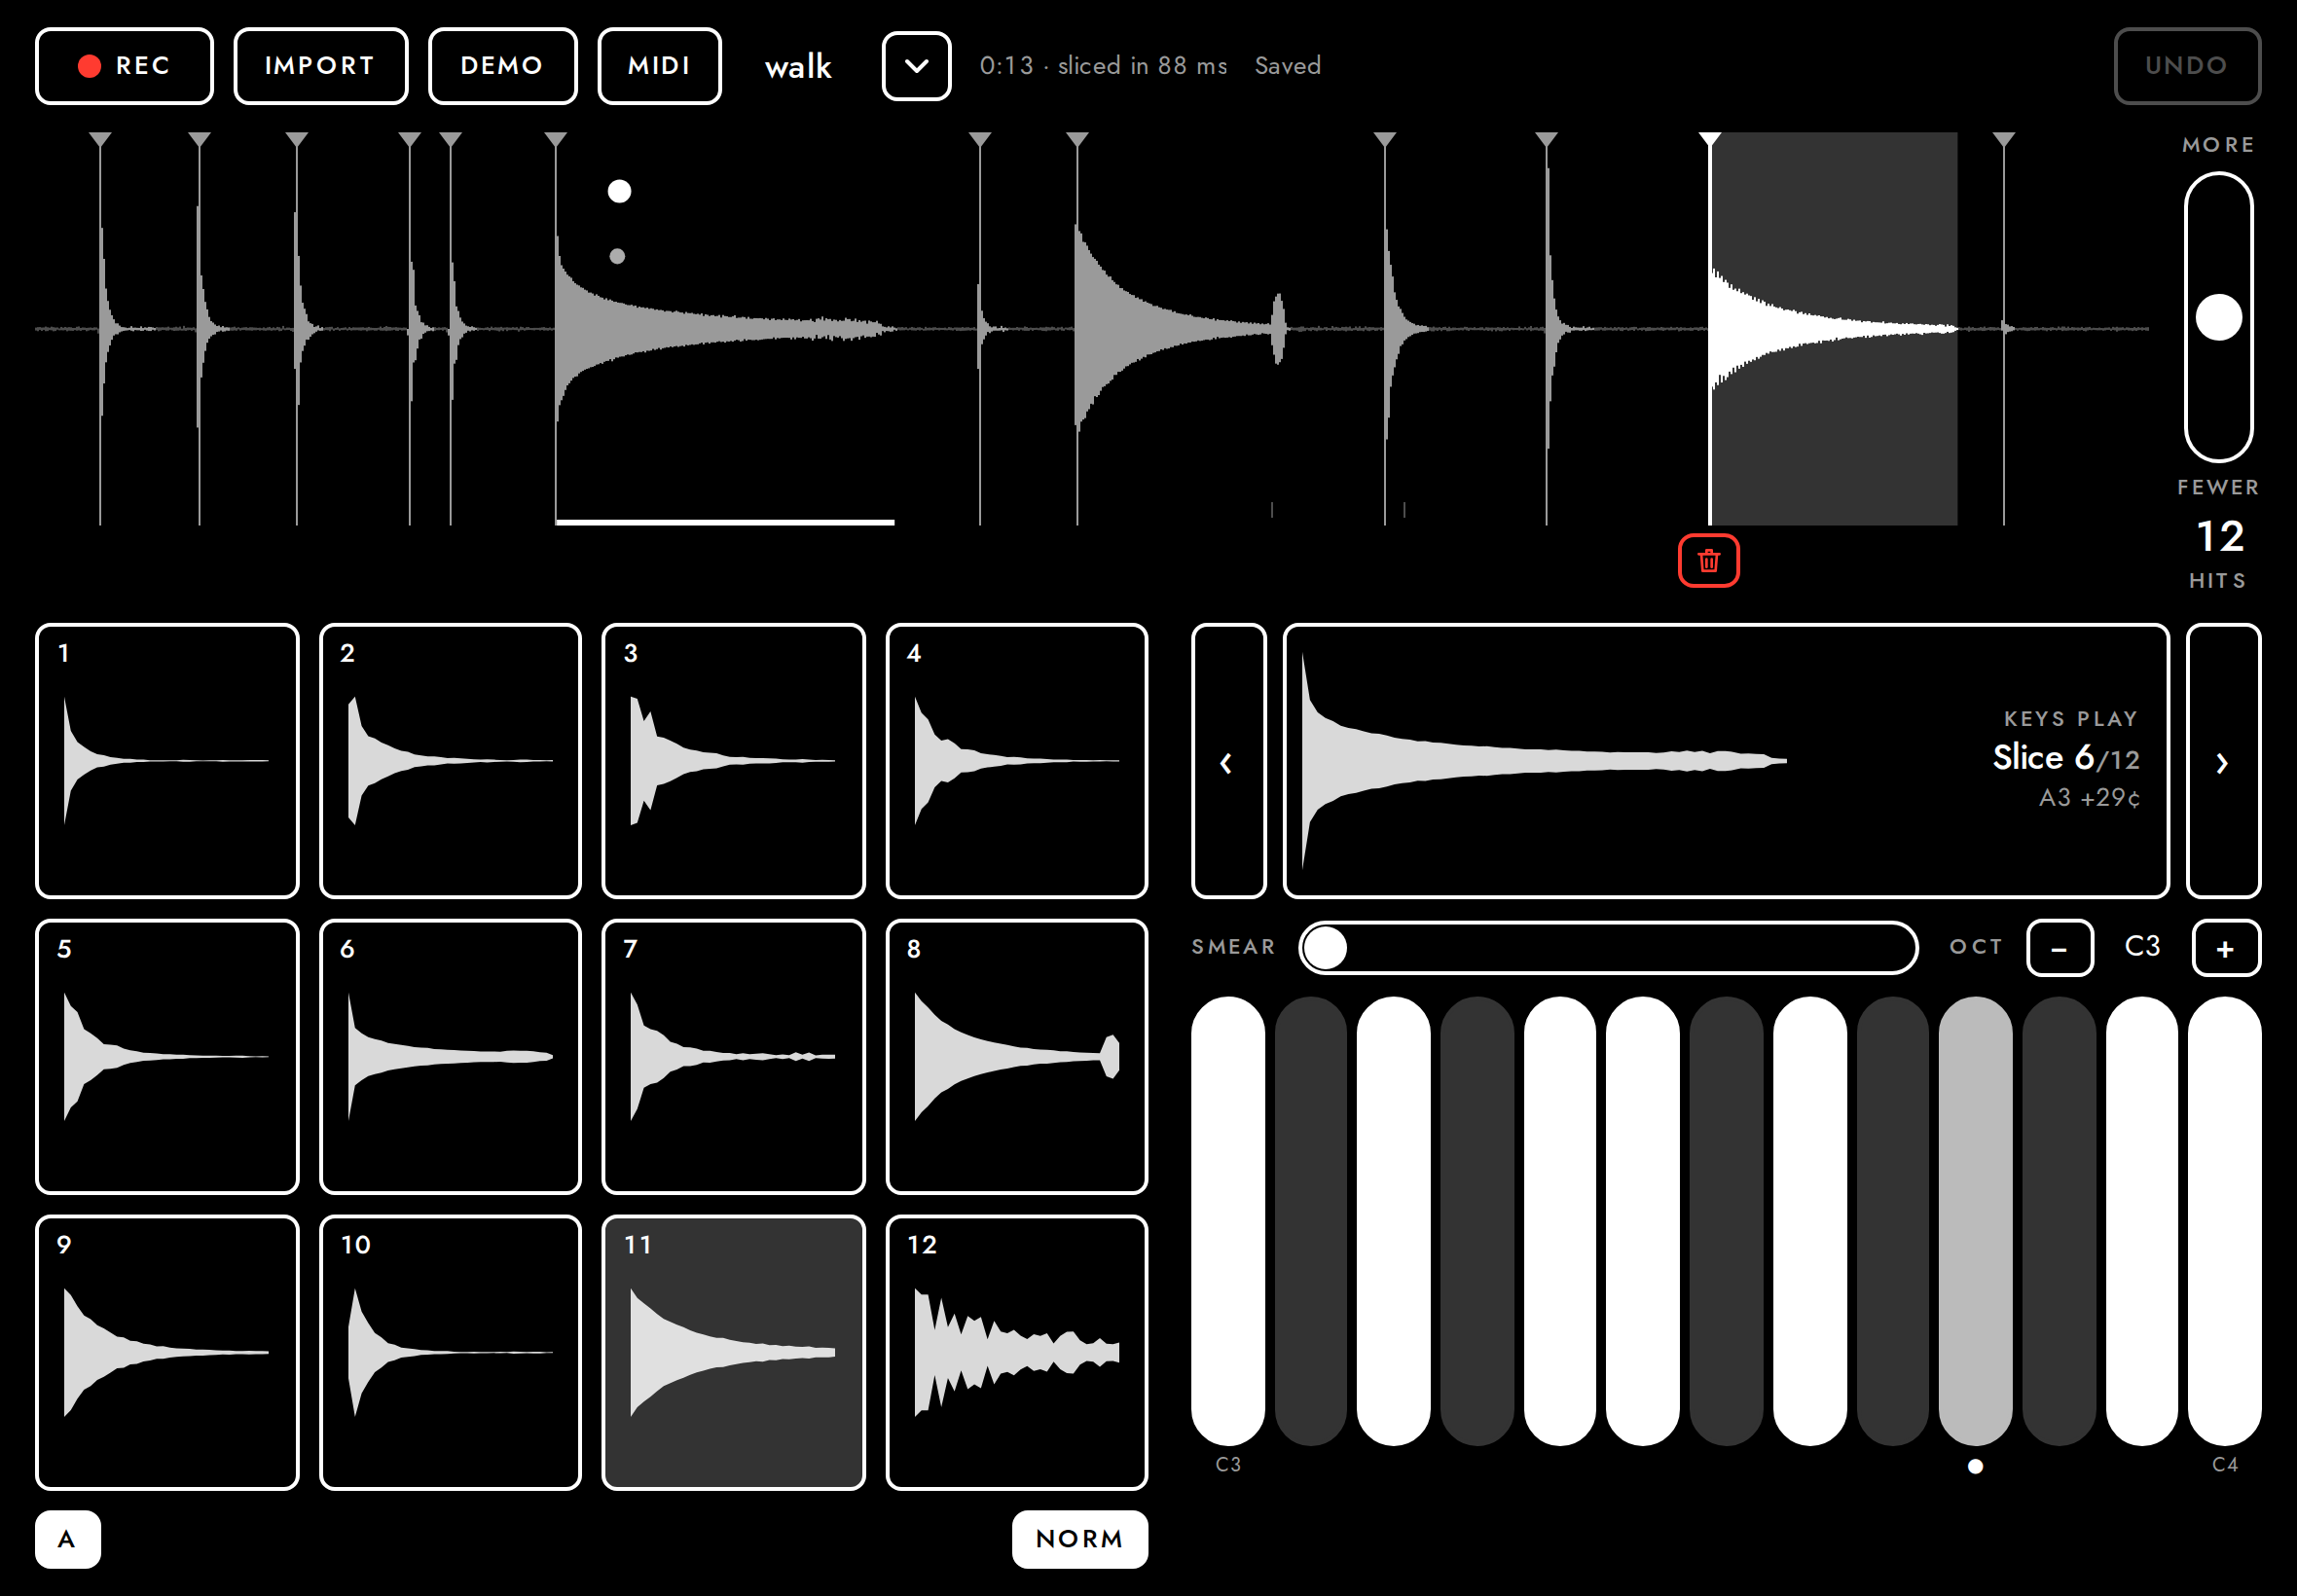Go to next slice with right chevron

pyautogui.click(x=2223, y=761)
